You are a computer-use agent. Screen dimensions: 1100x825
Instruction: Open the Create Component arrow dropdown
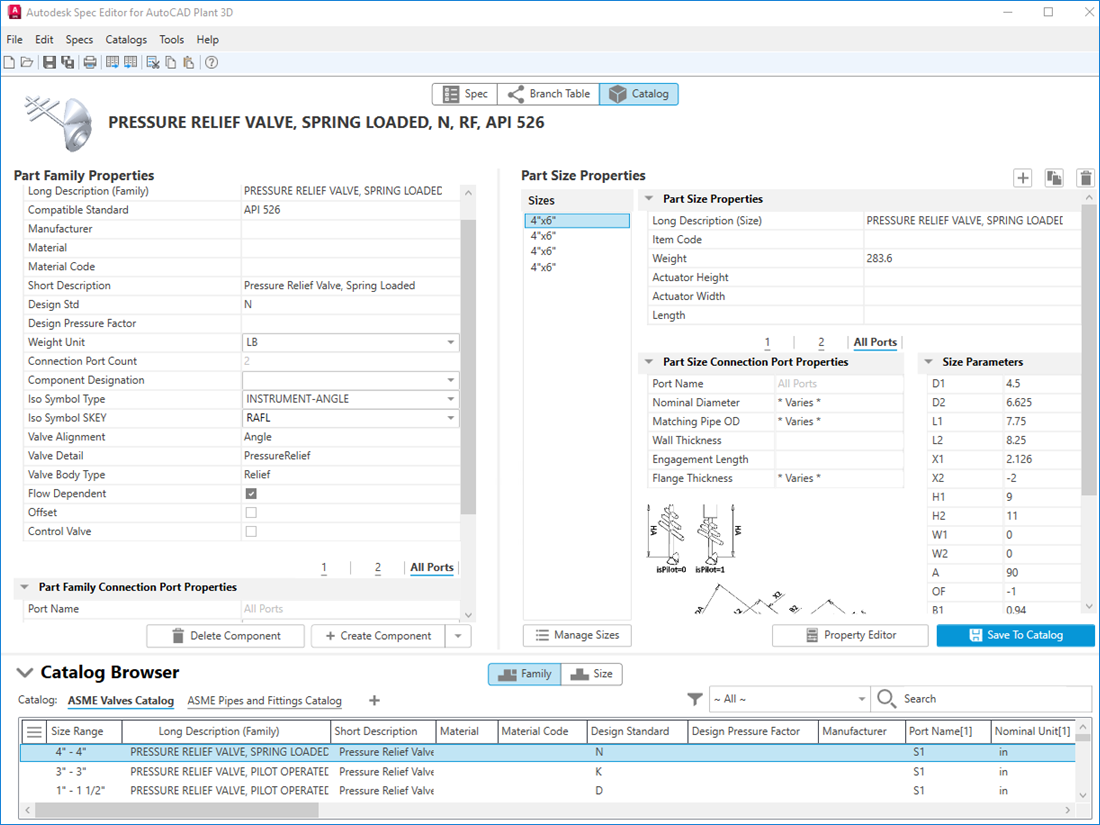(458, 636)
